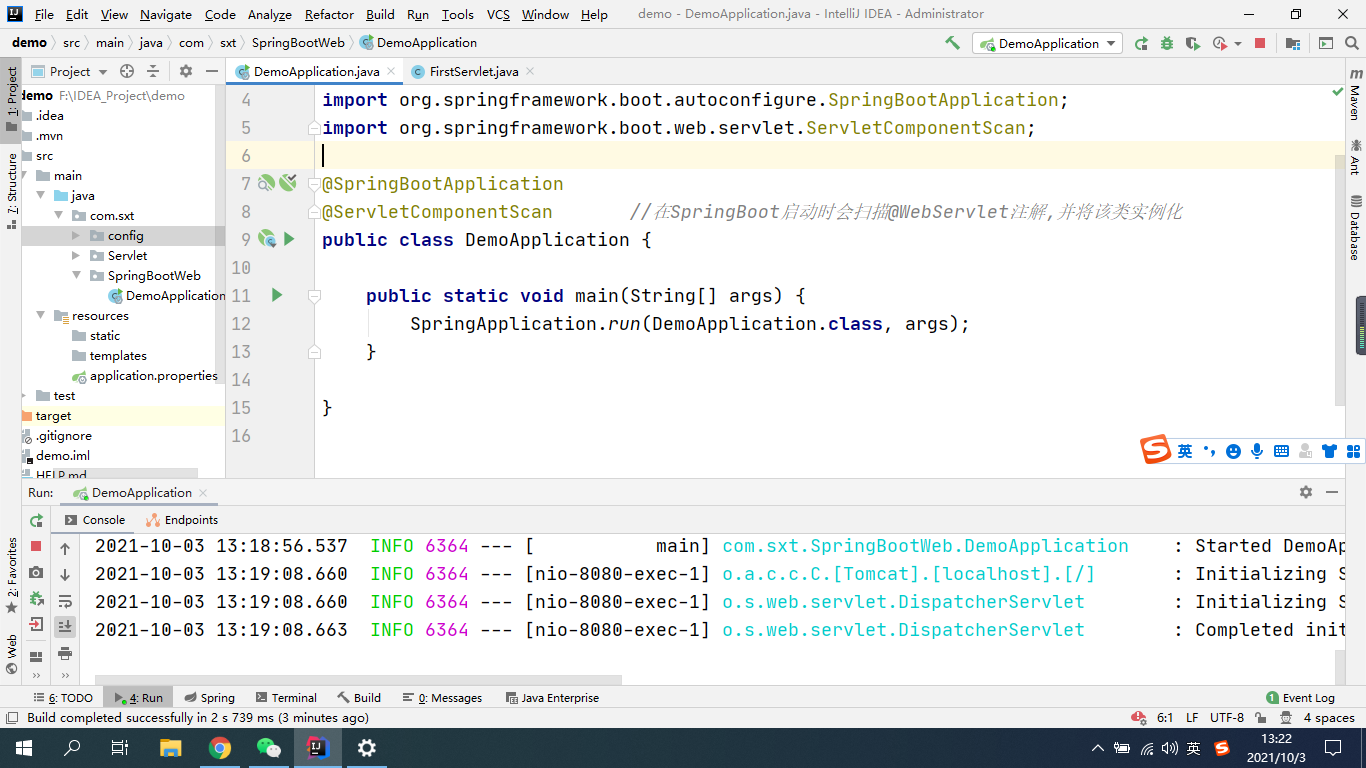Select application.properties in project tree
Viewport: 1366px width, 768px height.
(x=145, y=376)
